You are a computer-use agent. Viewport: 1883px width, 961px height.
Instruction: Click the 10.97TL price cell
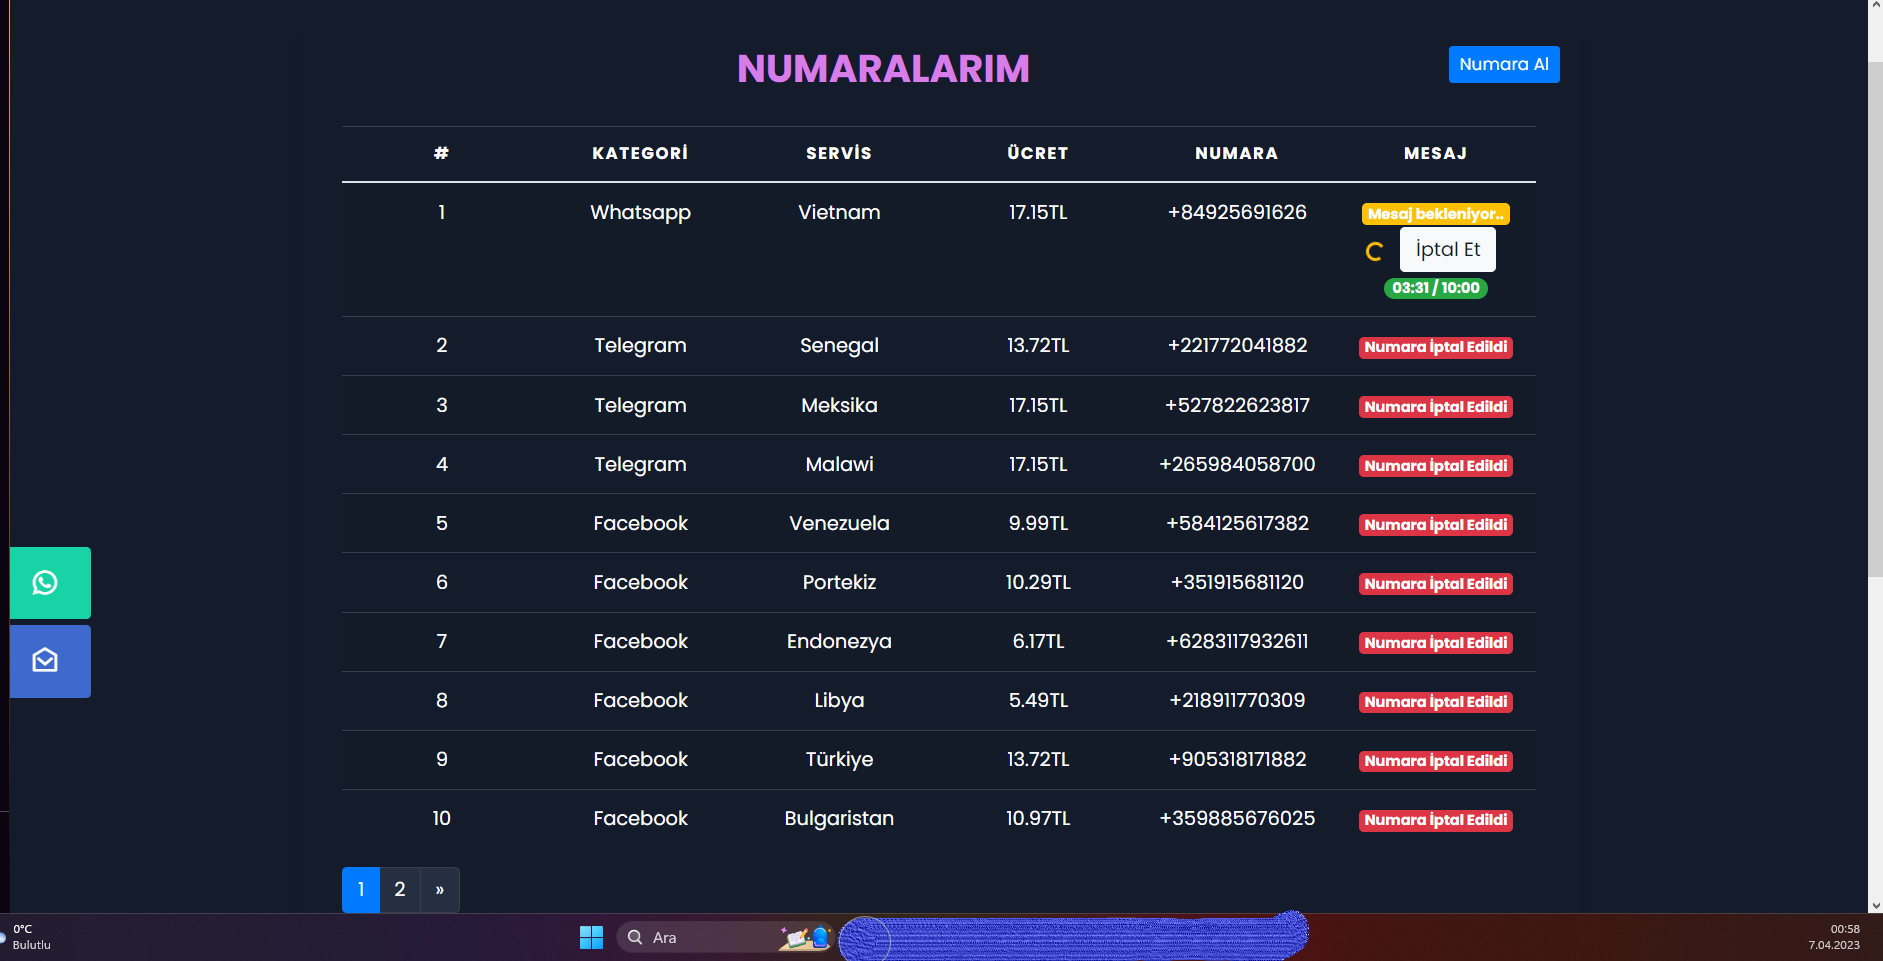click(x=1038, y=818)
